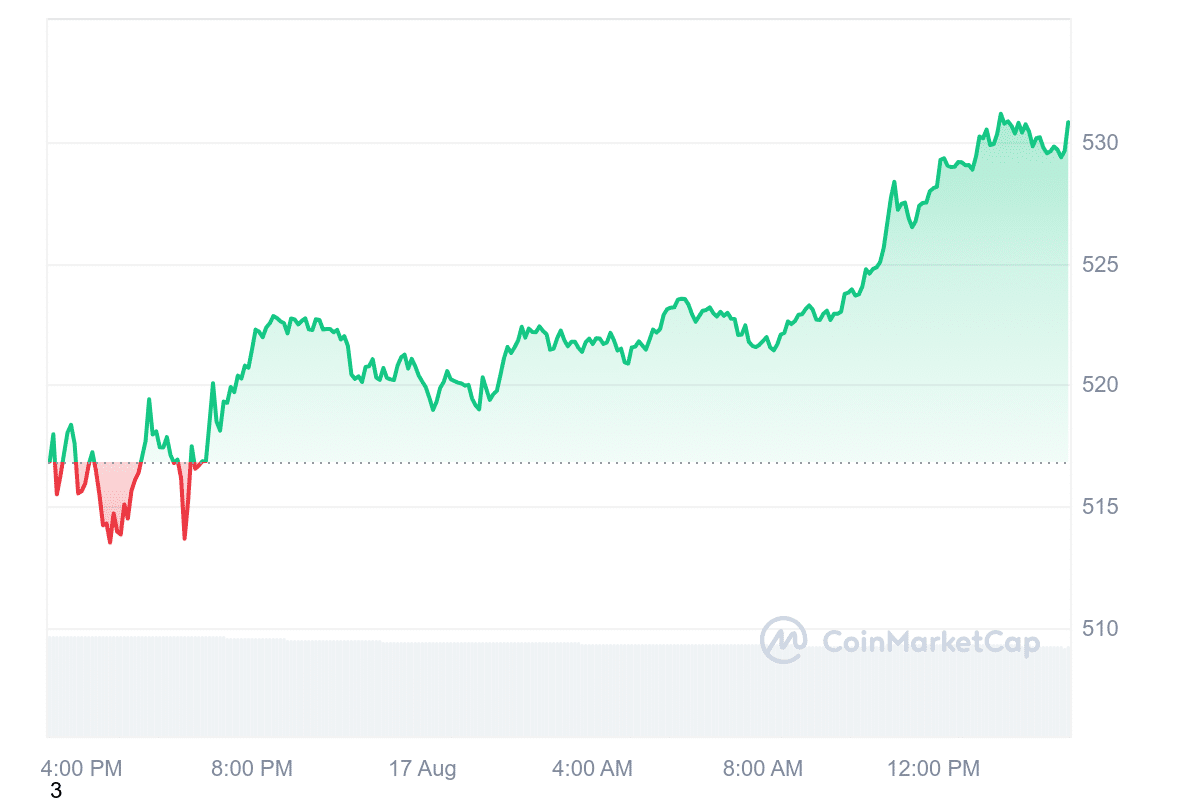Image resolution: width=1200 pixels, height=800 pixels.
Task: Select the first 4:00 PM time label
Action: [81, 769]
